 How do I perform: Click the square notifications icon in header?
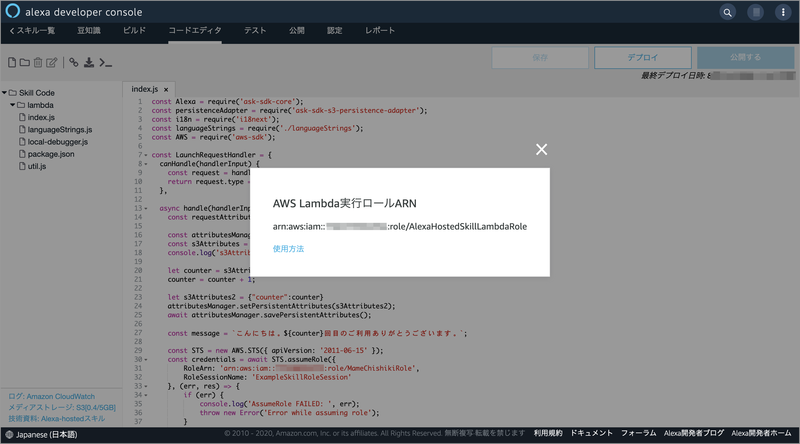(x=756, y=12)
